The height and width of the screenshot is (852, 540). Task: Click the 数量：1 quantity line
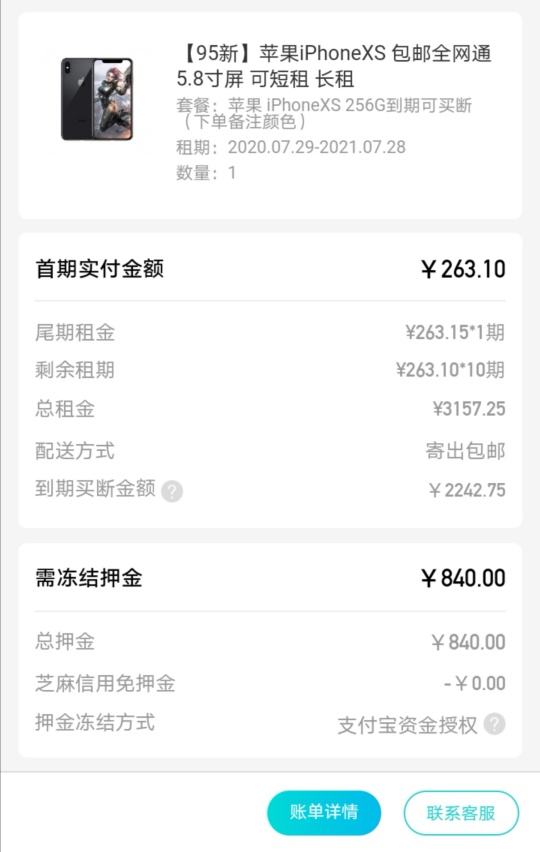pyautogui.click(x=206, y=173)
